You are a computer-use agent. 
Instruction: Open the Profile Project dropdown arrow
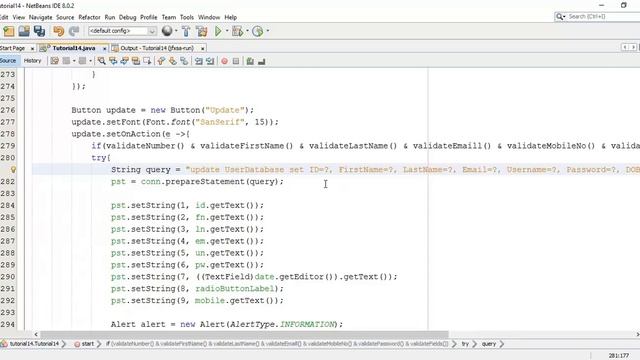[x=268, y=31]
